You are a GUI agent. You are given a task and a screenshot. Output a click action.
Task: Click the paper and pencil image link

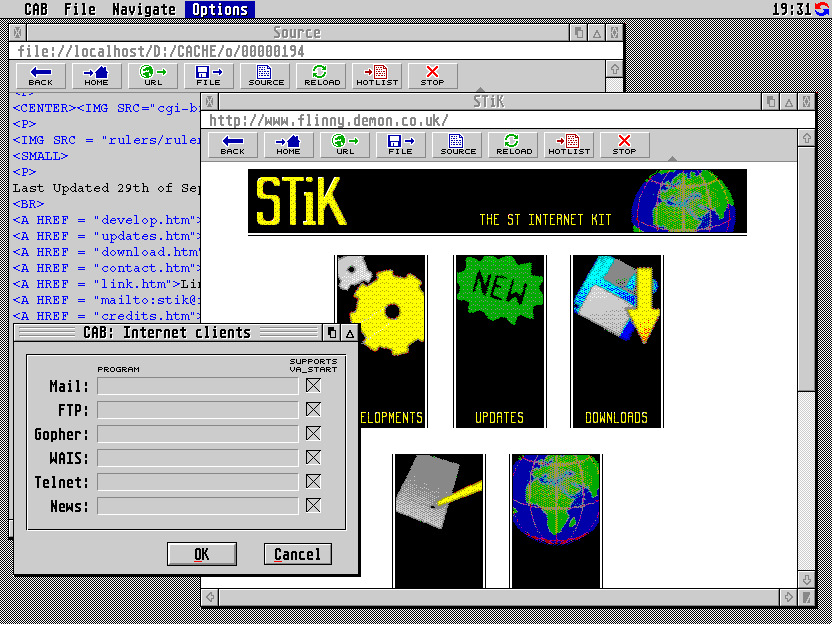click(439, 521)
